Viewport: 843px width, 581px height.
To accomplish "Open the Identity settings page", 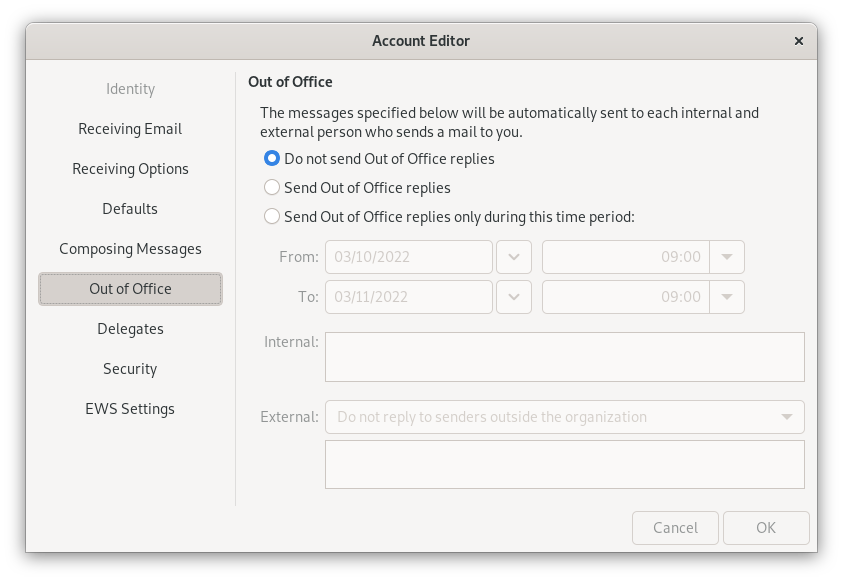I will pos(130,89).
